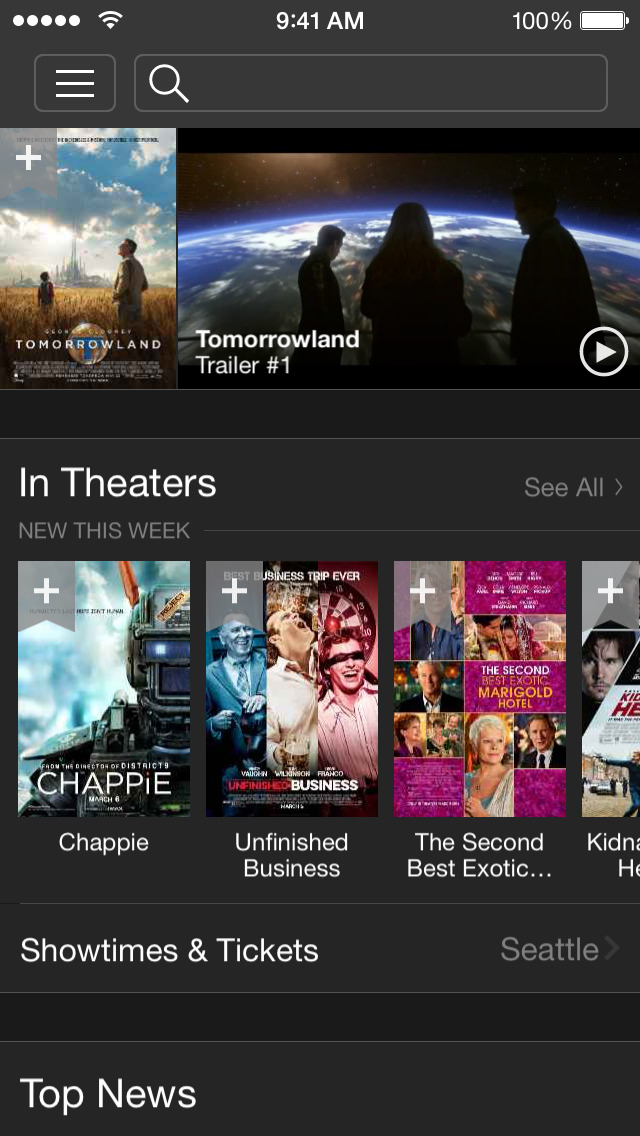The image size is (640, 1136).
Task: Tap the Tomorrowland Trailer #1 title
Action: click(278, 351)
